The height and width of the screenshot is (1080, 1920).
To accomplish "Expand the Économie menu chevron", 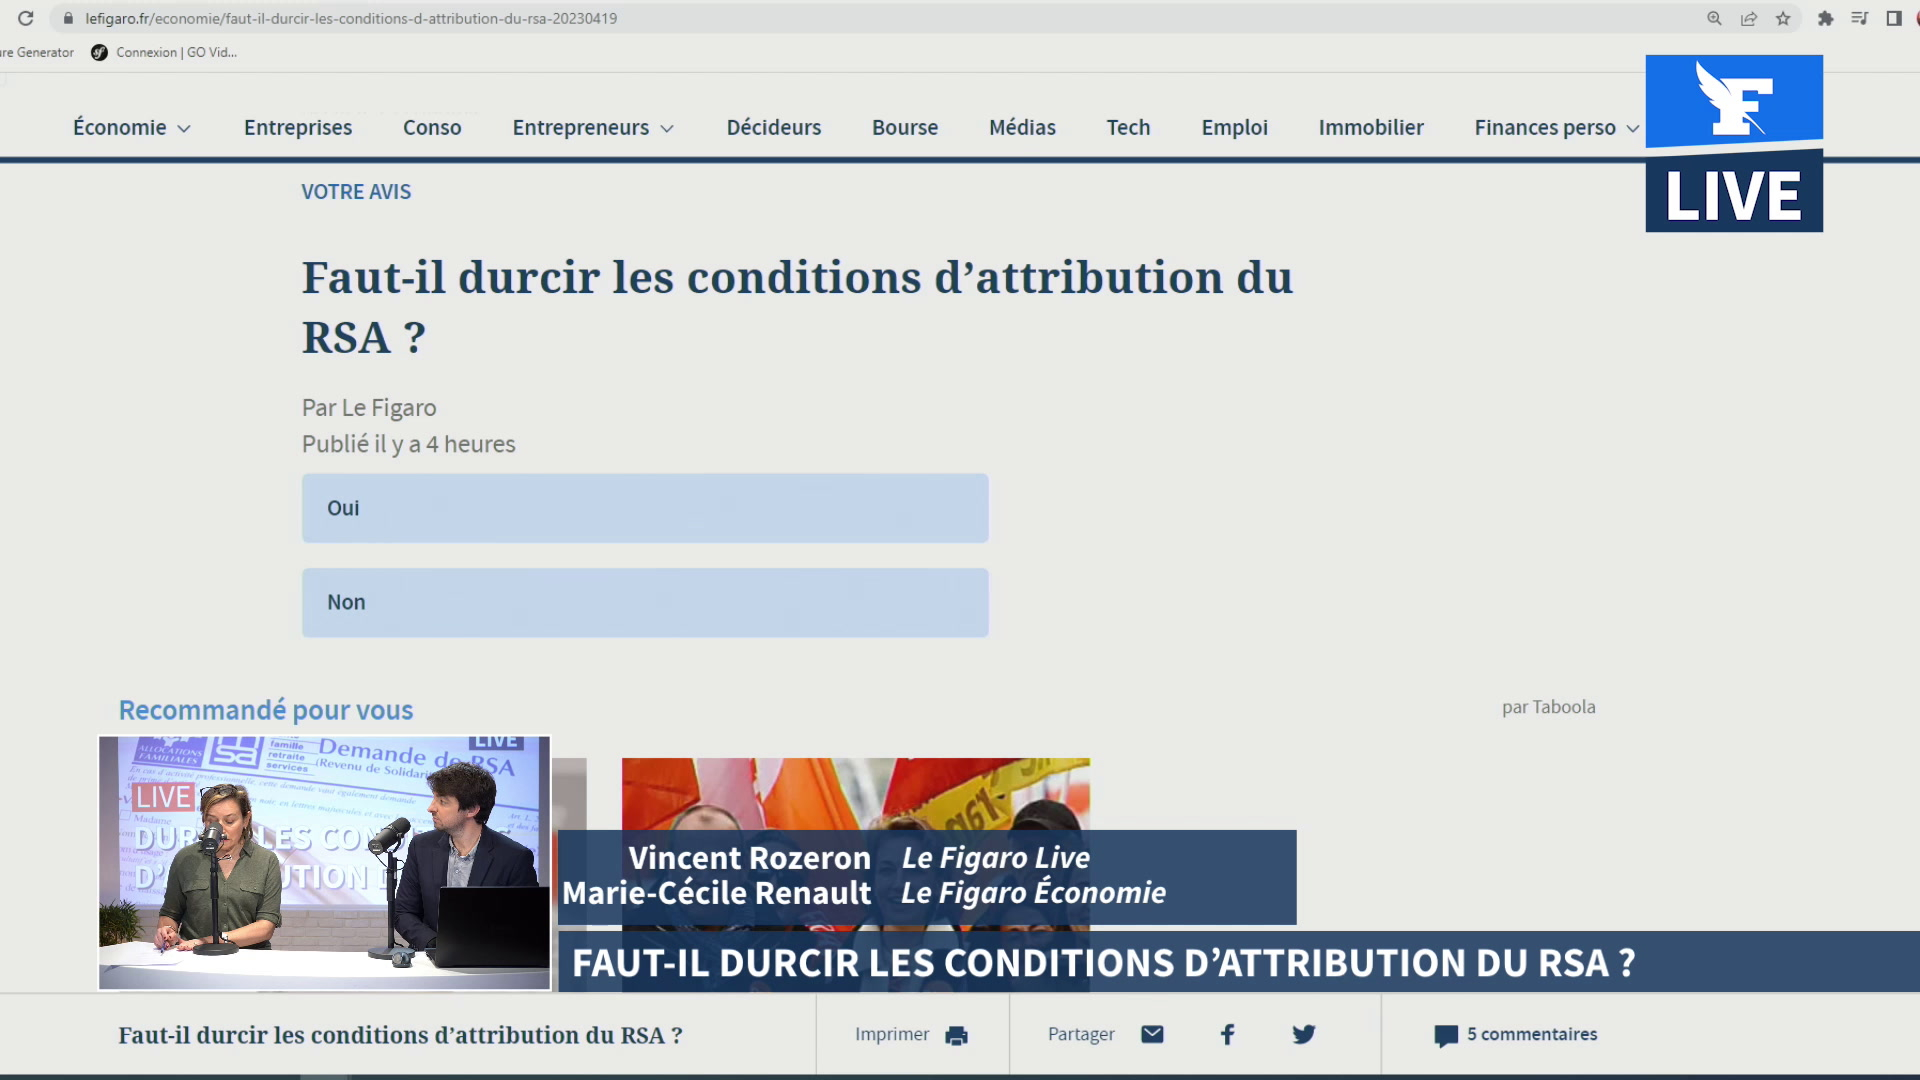I will click(184, 129).
